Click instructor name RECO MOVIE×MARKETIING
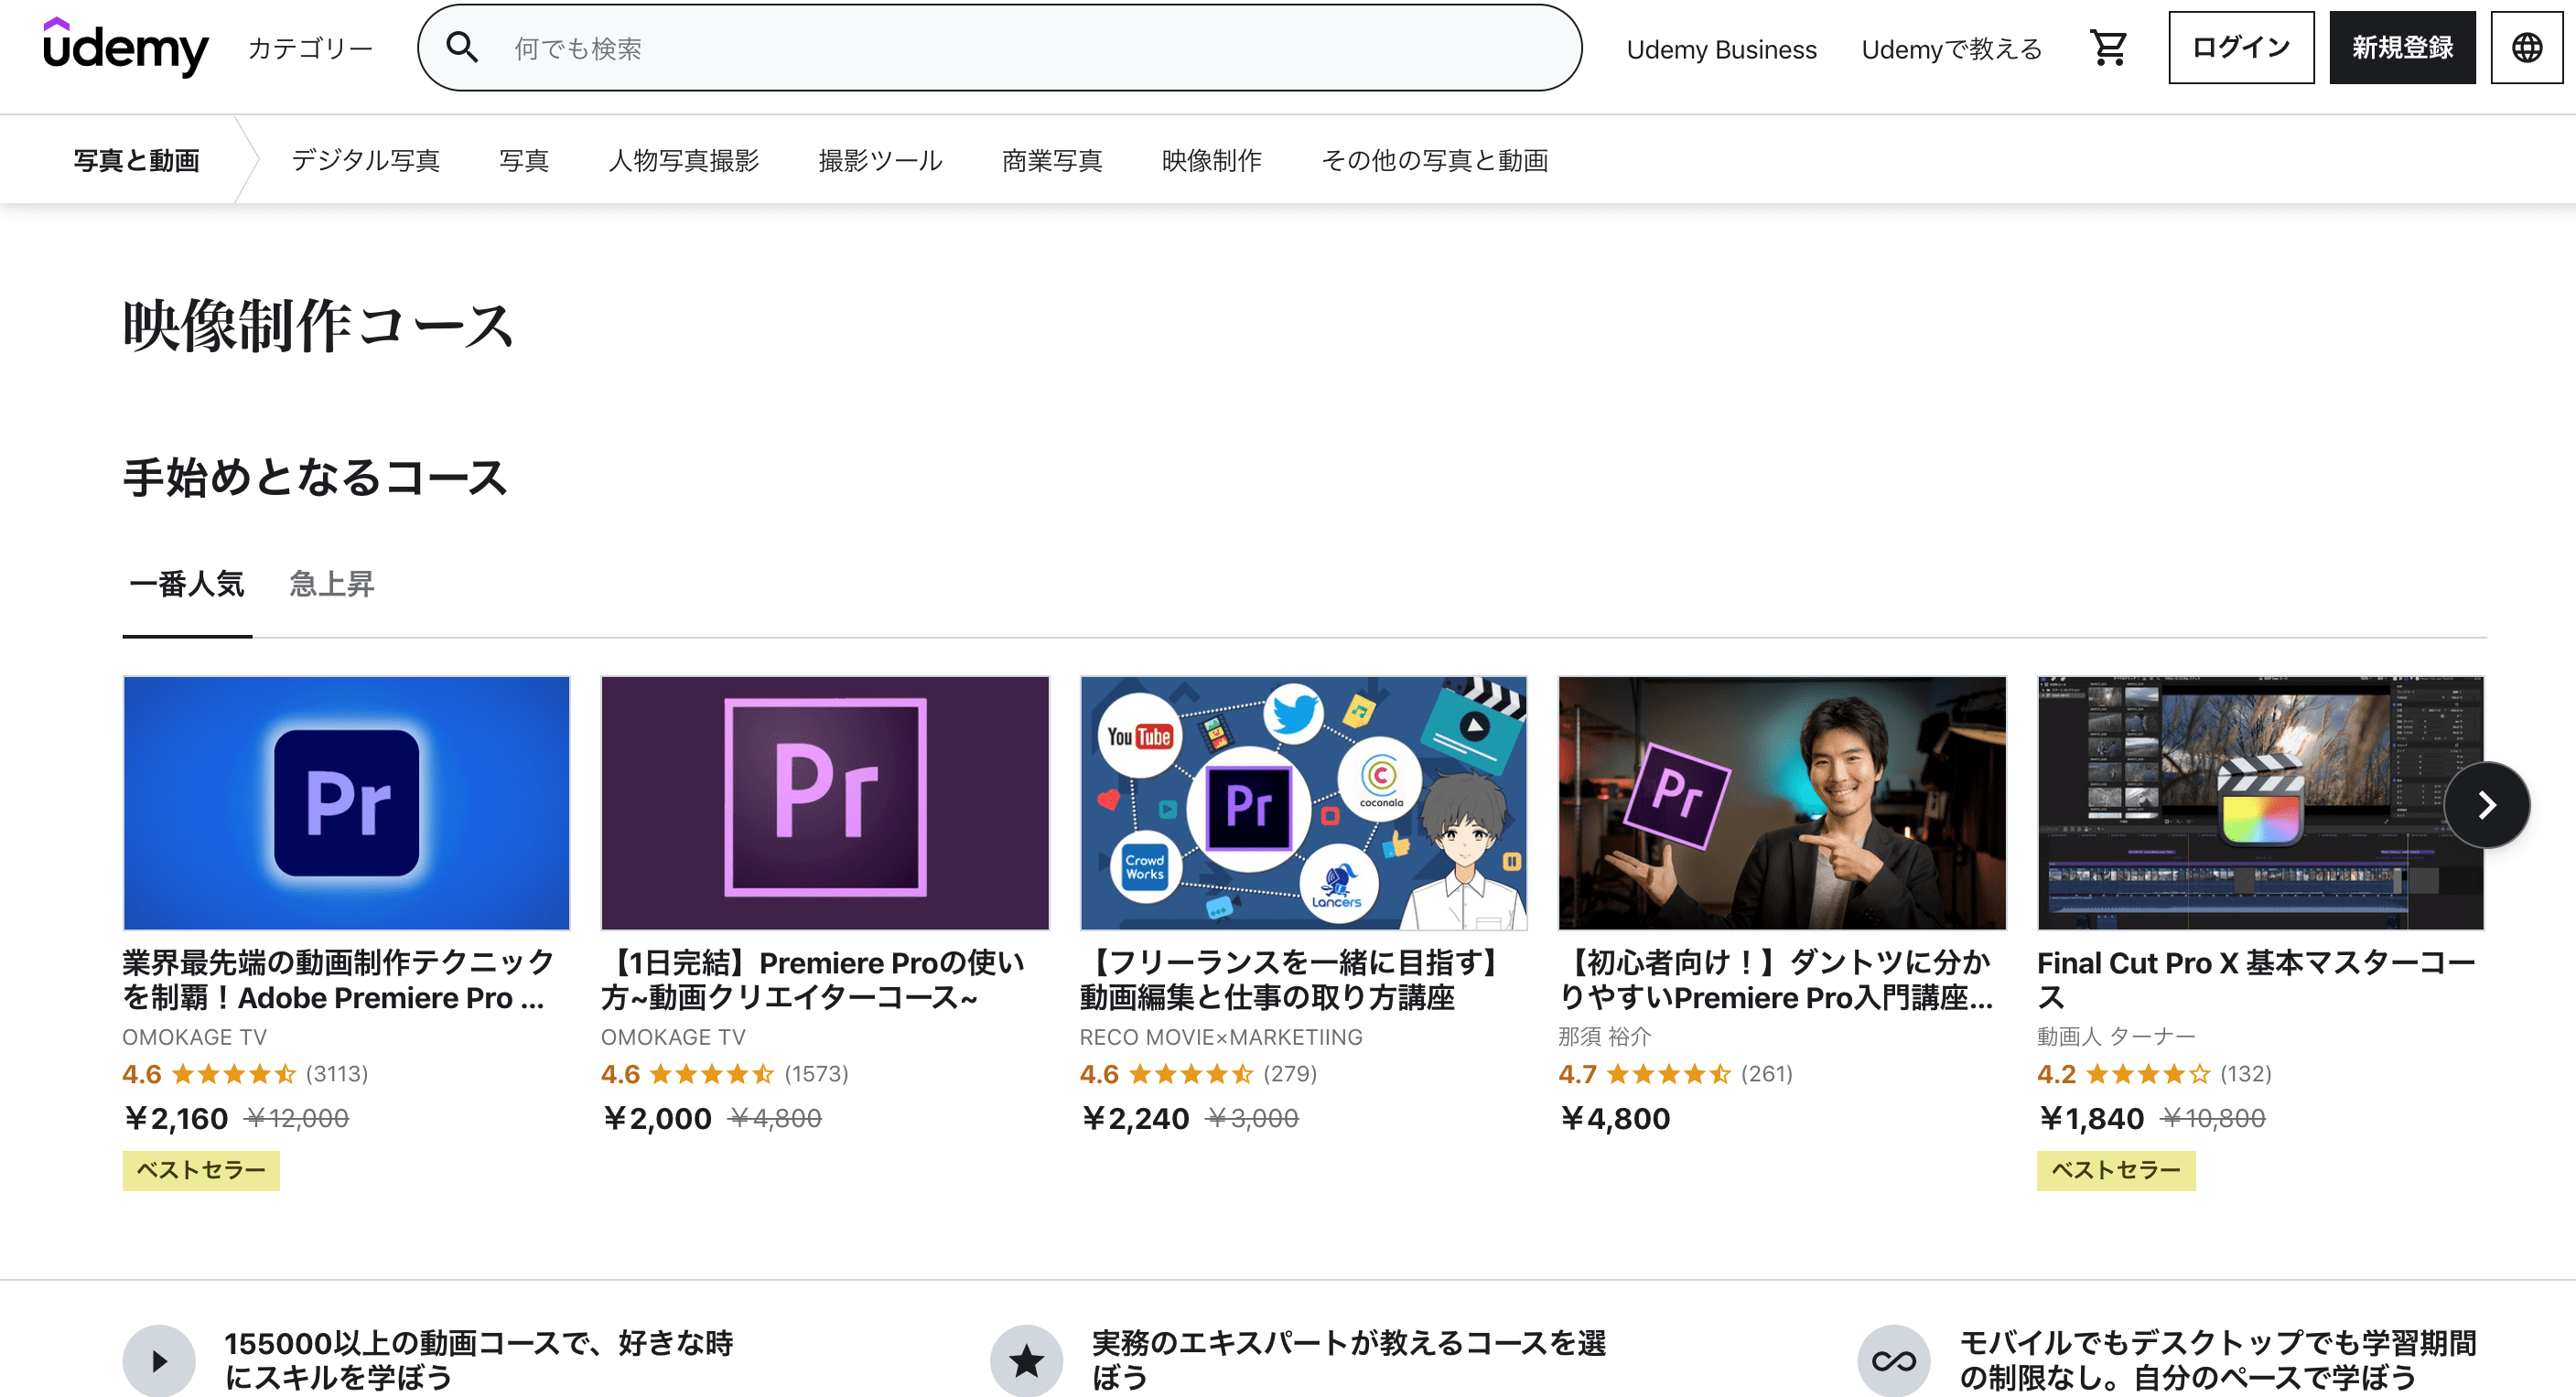2576x1397 pixels. 1221,1037
